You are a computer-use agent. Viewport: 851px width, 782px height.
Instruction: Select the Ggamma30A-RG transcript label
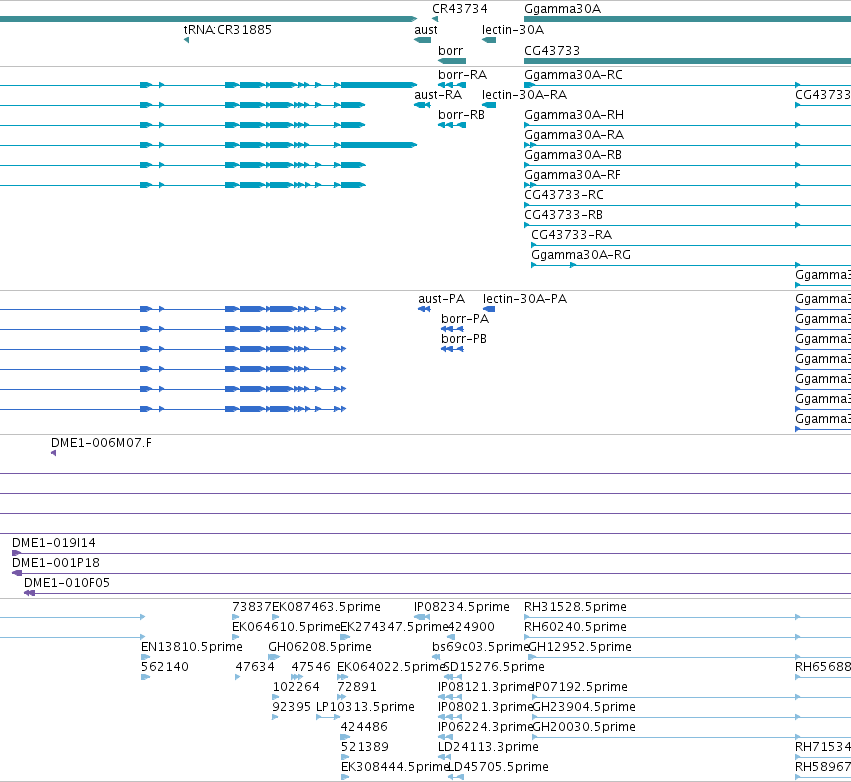click(581, 255)
